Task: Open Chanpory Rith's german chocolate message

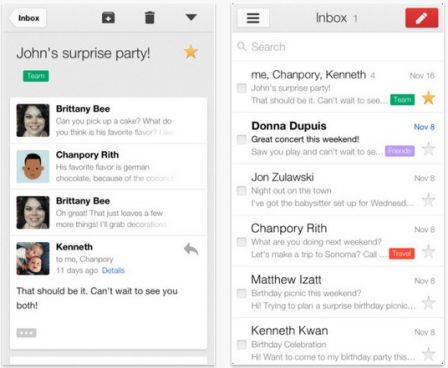Action: point(108,166)
